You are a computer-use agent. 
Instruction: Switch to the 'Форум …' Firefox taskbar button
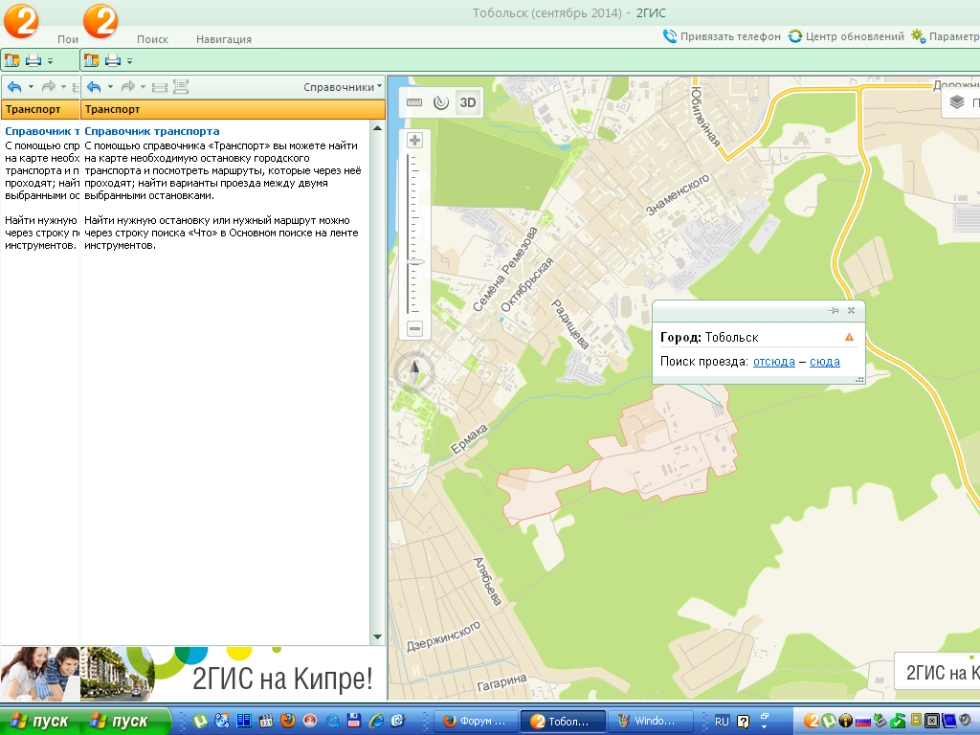(475, 721)
